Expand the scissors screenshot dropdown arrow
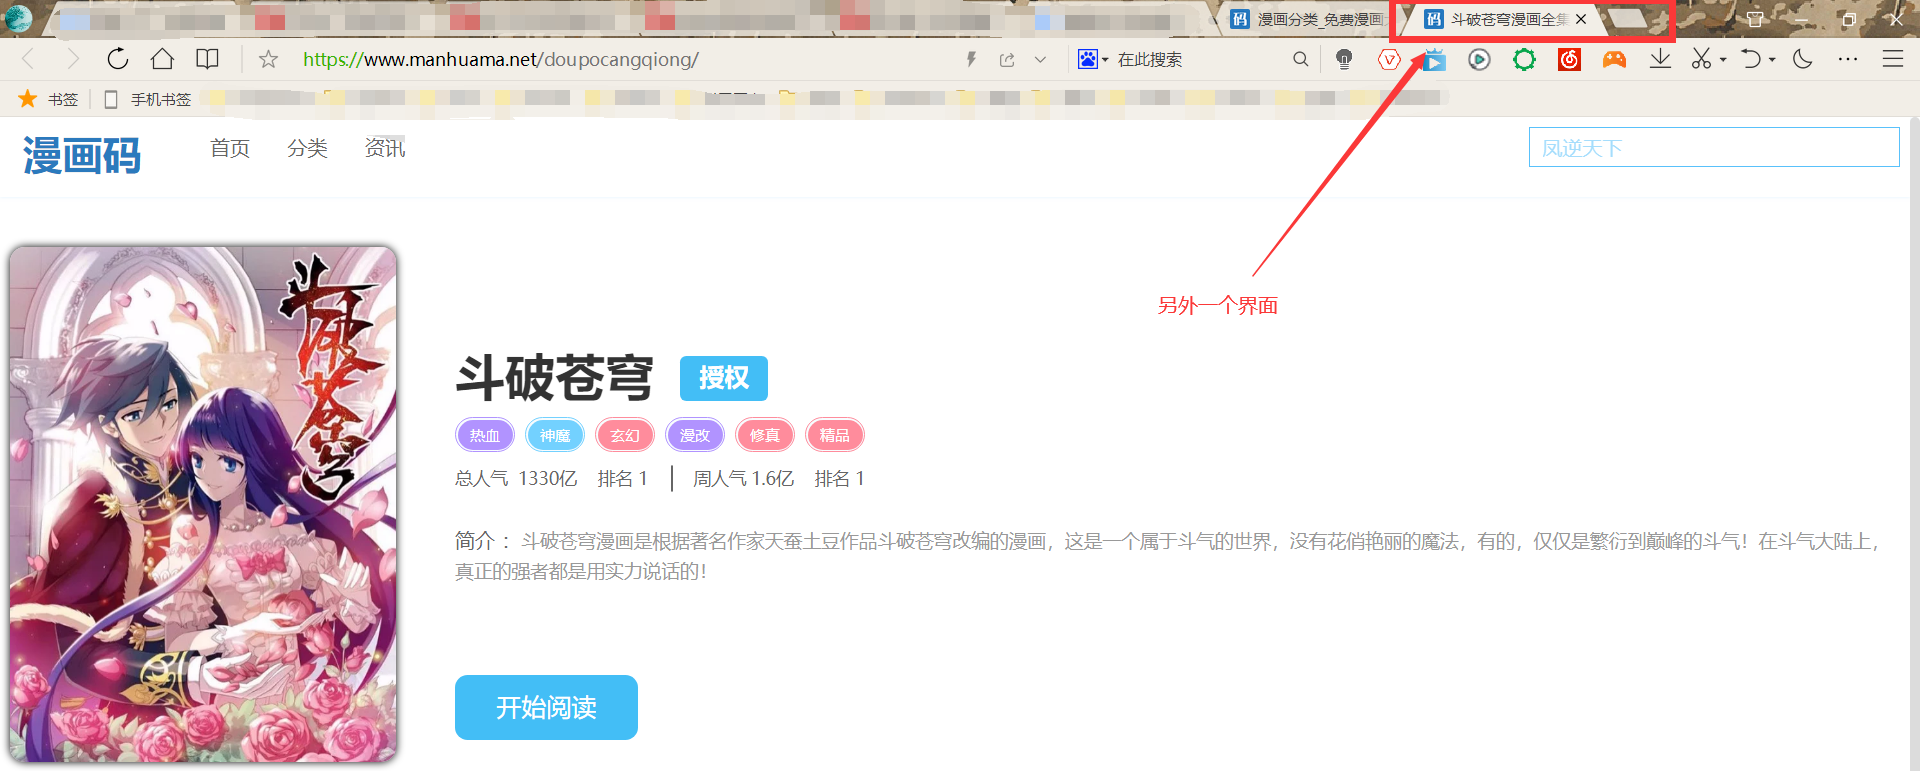 (1723, 60)
